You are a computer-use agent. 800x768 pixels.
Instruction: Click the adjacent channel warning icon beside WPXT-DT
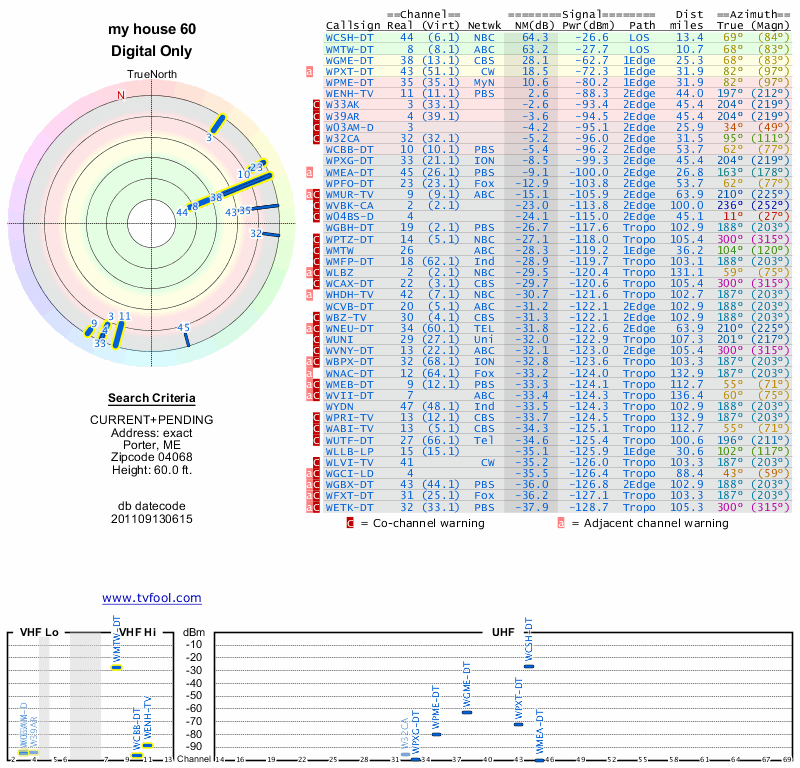310,71
